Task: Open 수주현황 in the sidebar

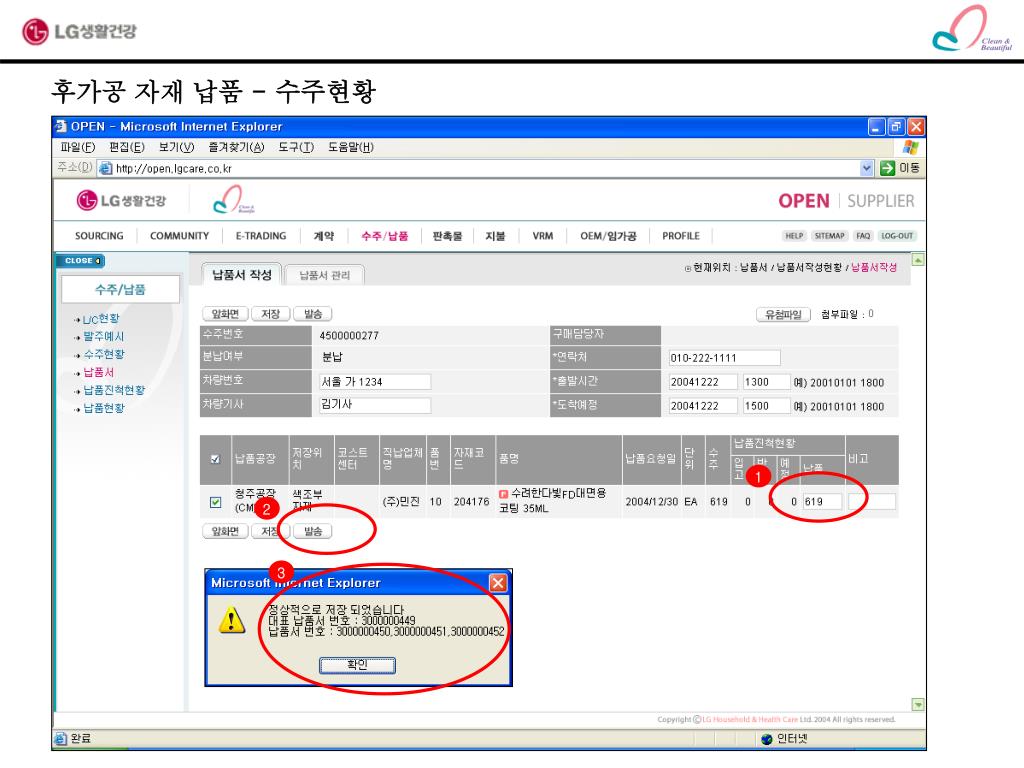Action: (x=103, y=354)
